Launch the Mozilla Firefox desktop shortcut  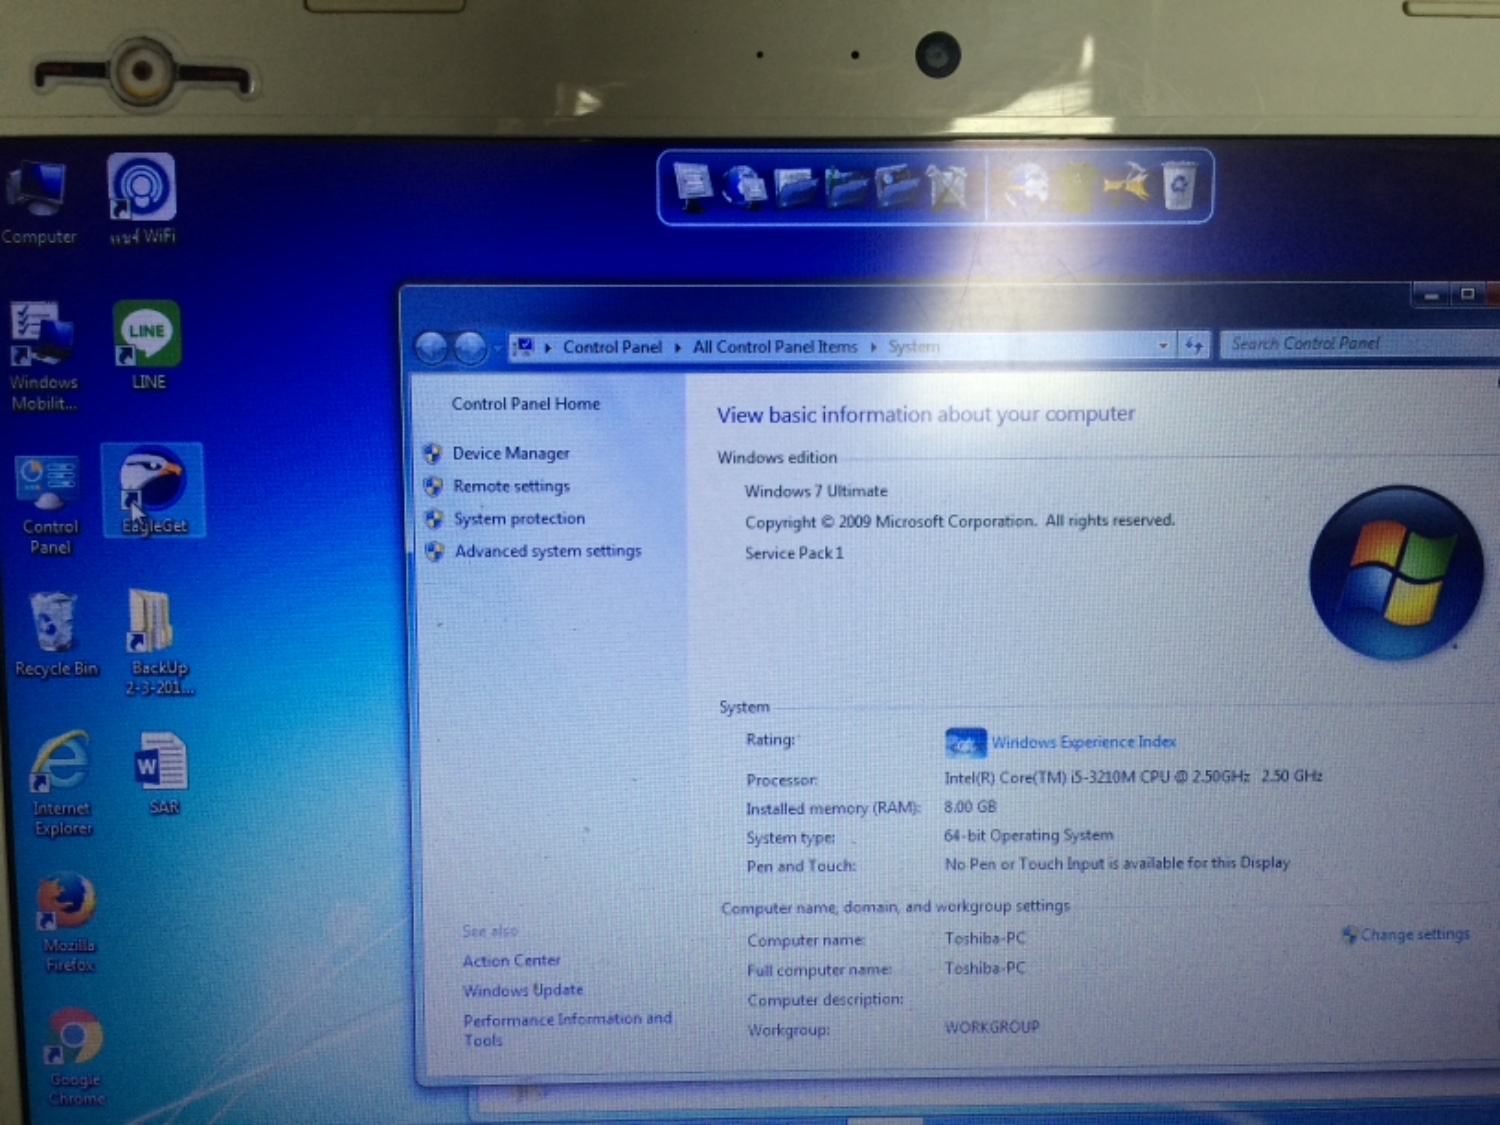(x=68, y=922)
